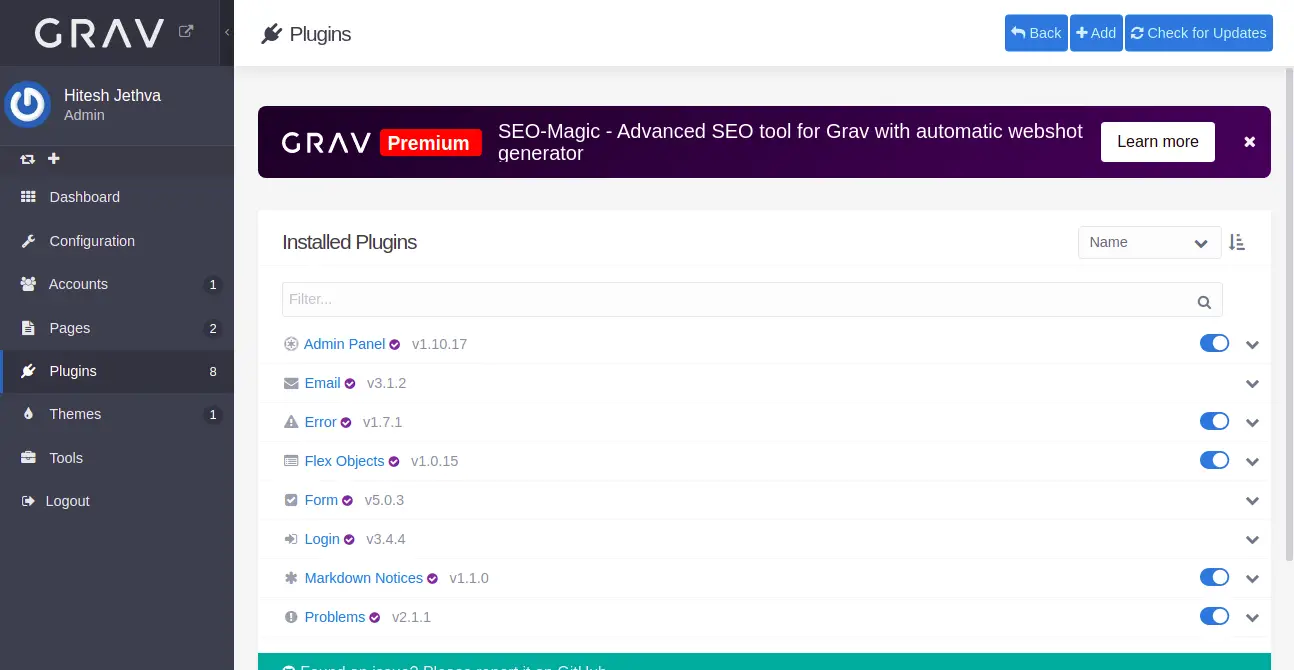Expand the Email plugin details chevron
The image size is (1294, 670).
coord(1252,384)
